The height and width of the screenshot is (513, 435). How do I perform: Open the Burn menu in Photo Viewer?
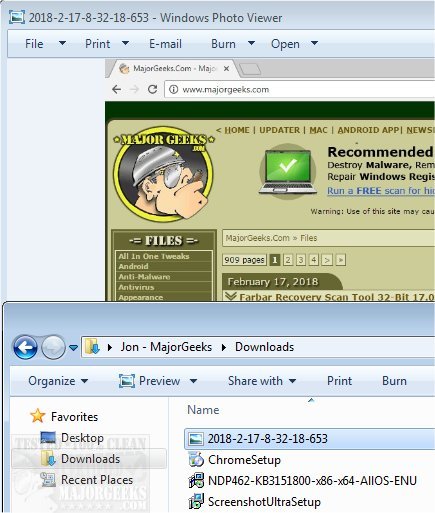(x=223, y=44)
